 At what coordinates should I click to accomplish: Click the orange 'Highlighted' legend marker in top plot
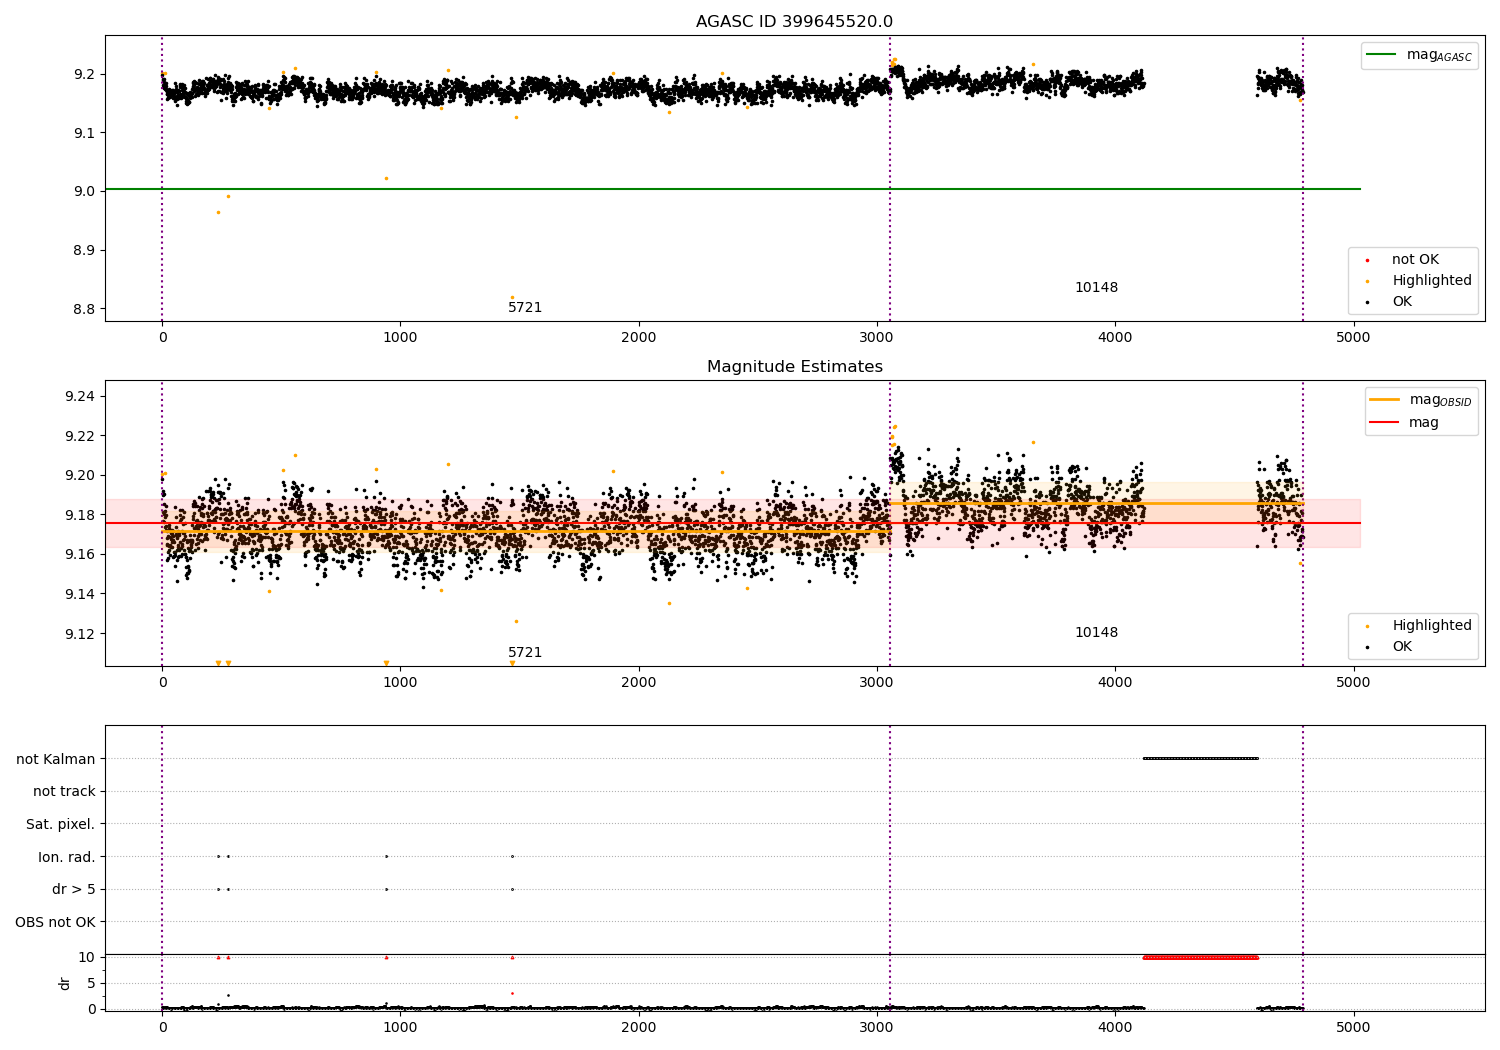pyautogui.click(x=1367, y=281)
